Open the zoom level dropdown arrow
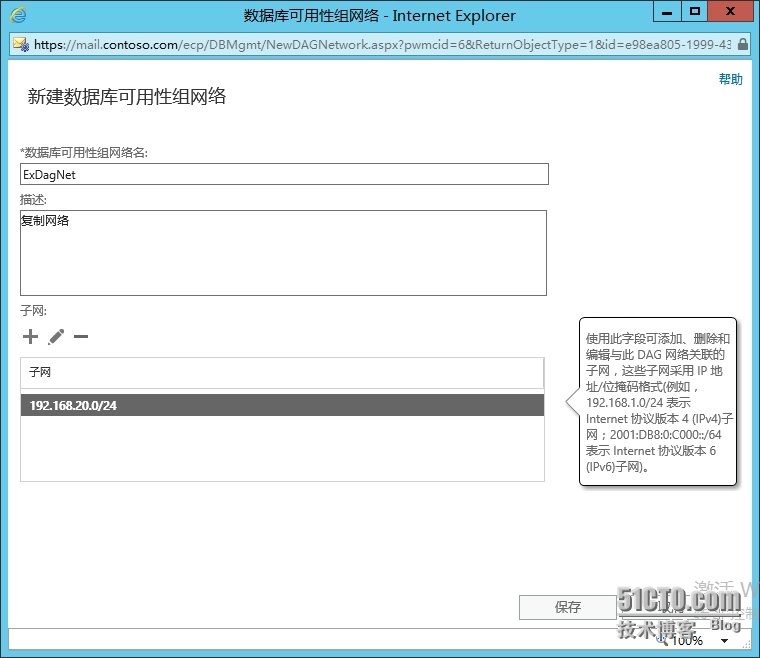The width and height of the screenshot is (760, 658). [724, 640]
